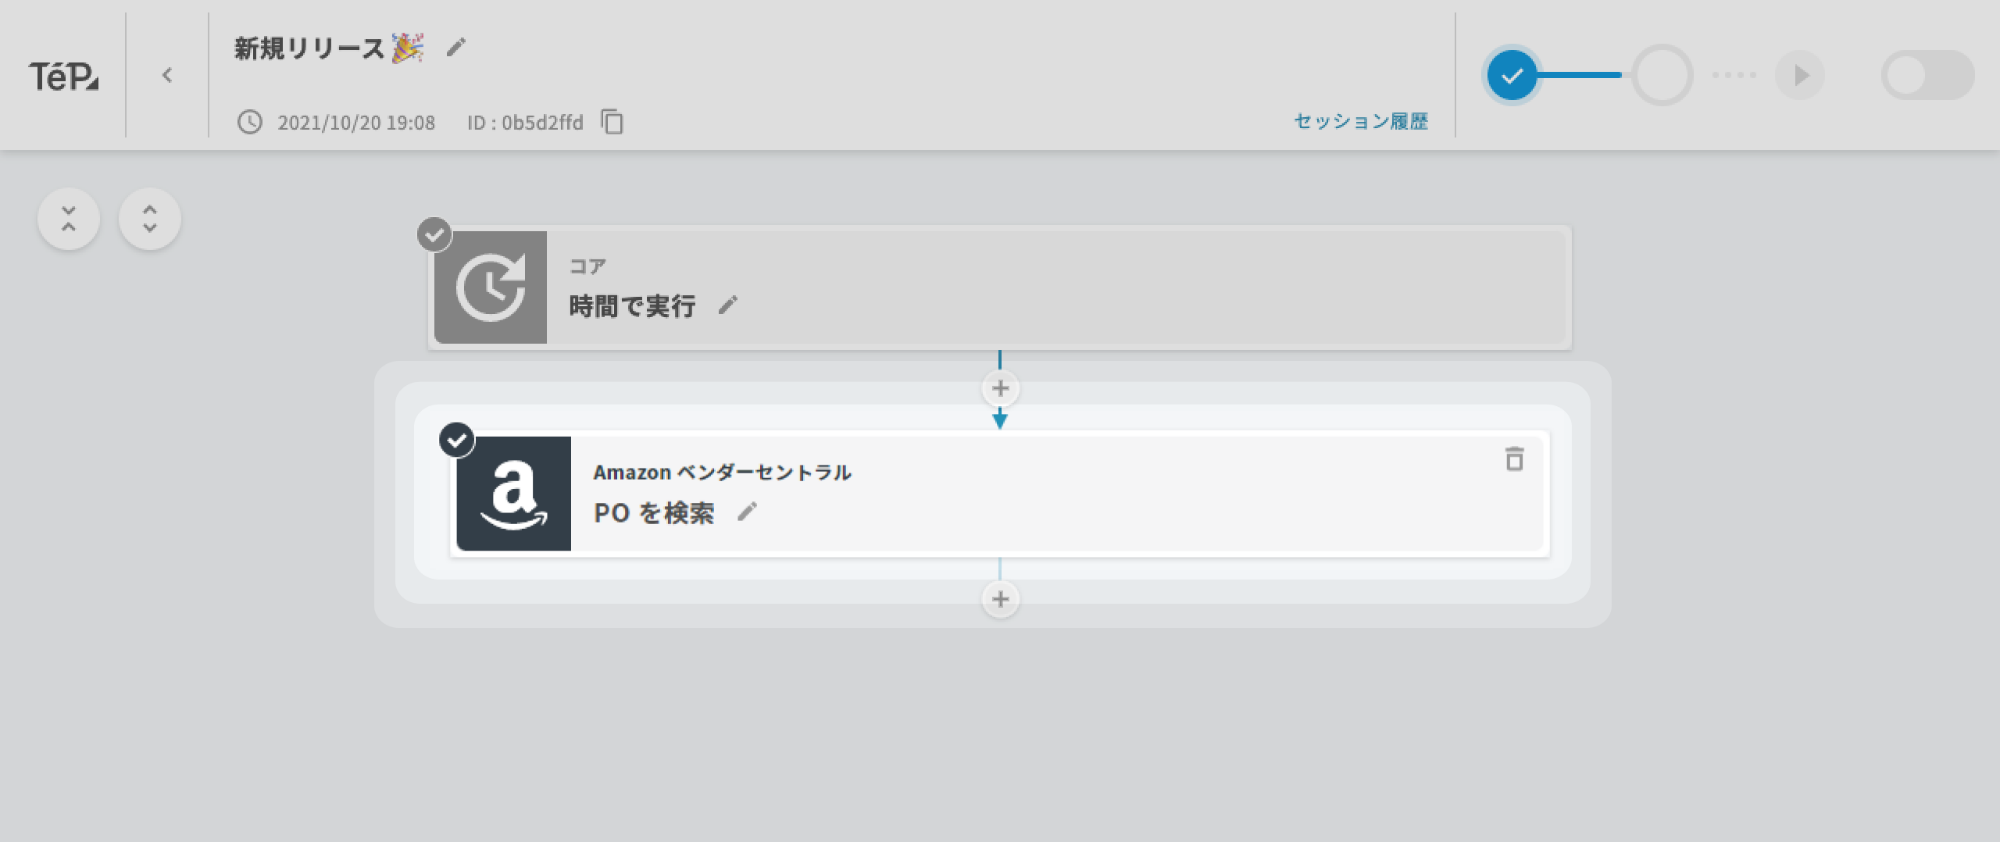Click the clock trigger icon of 時間で実行
2000x842 pixels.
491,288
